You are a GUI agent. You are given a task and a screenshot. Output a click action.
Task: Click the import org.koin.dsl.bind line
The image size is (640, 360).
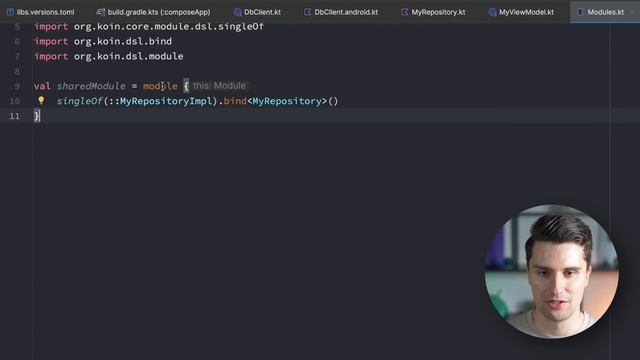pos(103,41)
